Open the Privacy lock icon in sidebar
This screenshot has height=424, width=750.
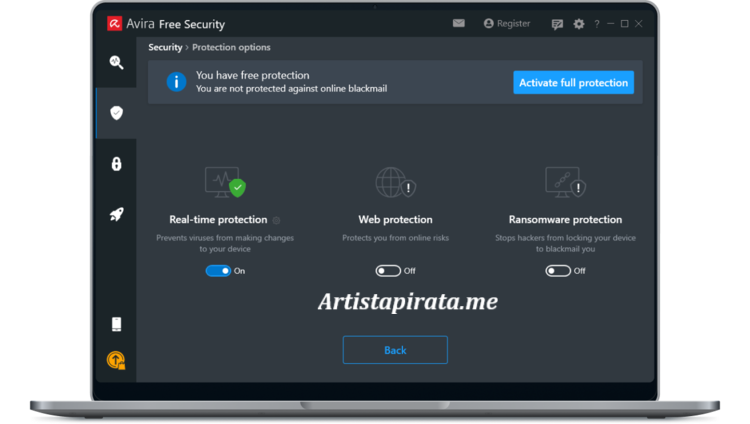pyautogui.click(x=116, y=164)
